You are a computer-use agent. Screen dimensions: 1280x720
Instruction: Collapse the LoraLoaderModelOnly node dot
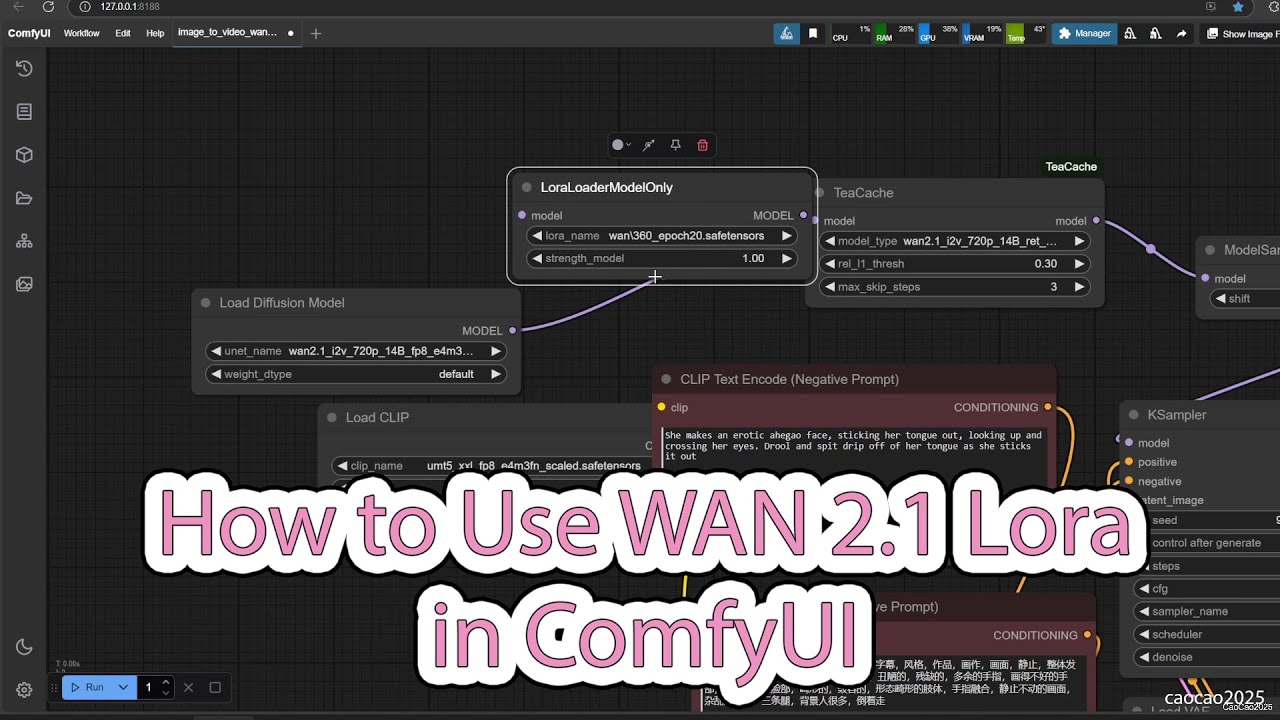(527, 187)
